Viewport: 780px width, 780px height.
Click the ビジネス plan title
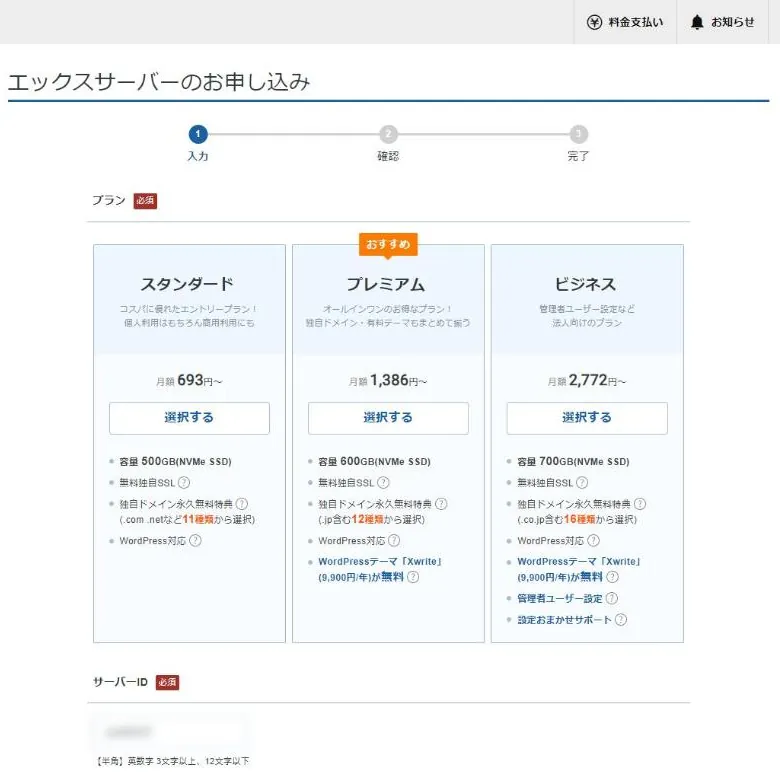click(585, 284)
